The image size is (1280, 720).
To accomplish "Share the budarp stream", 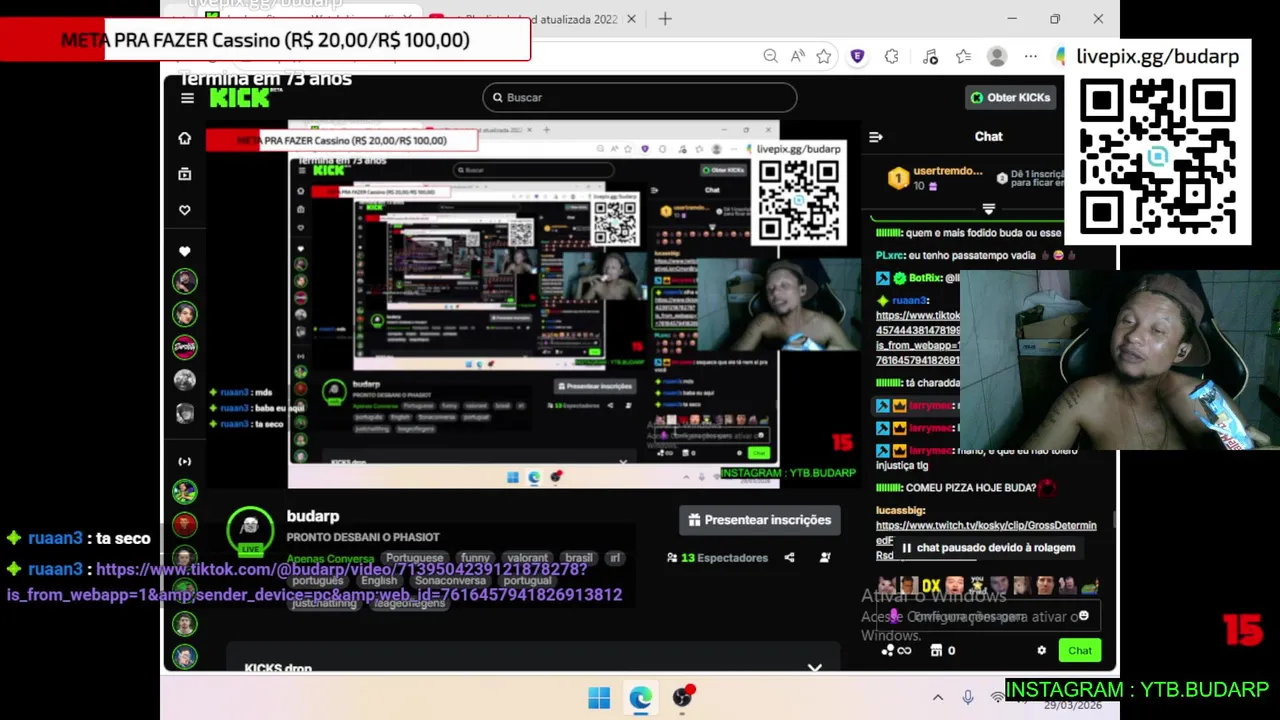I will pos(789,557).
